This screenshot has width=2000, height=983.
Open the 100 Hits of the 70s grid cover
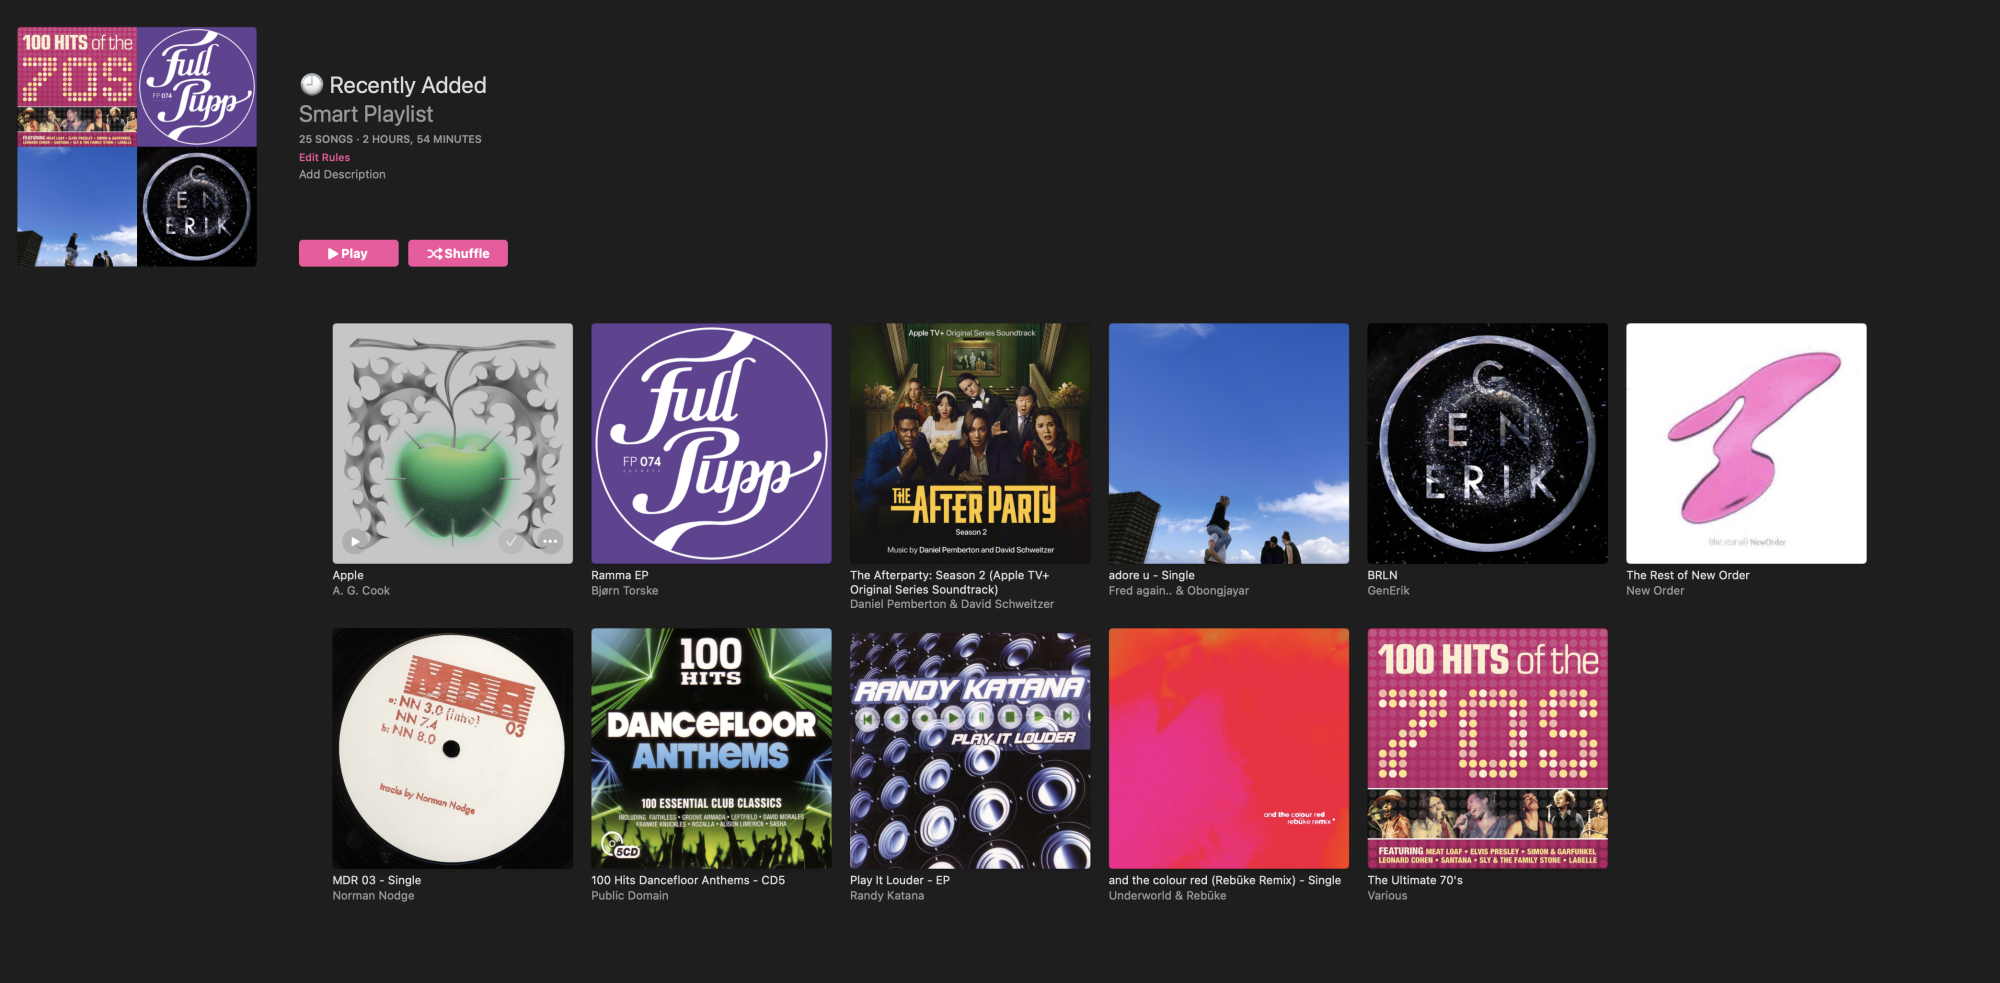1488,748
